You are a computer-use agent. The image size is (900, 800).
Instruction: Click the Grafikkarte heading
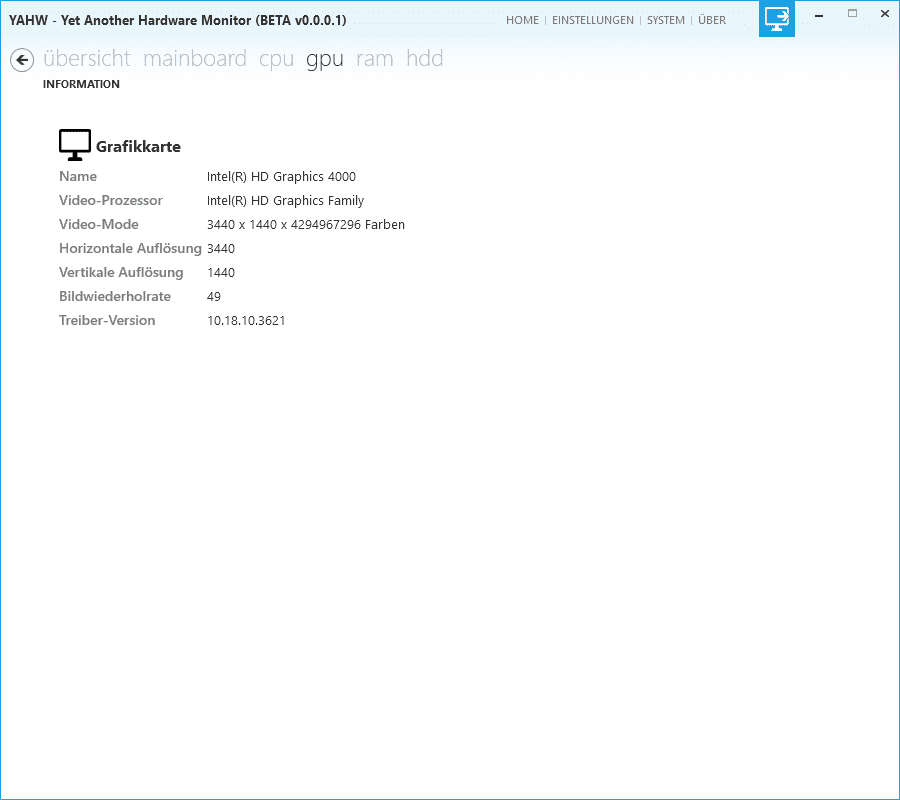point(138,147)
